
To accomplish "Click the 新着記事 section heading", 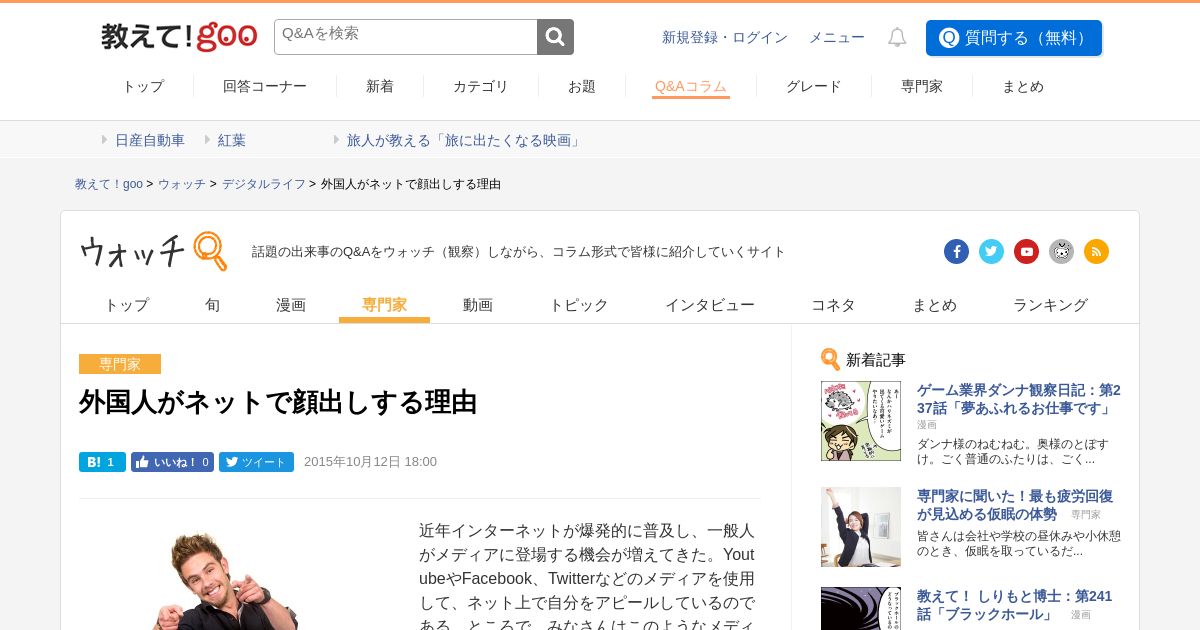I will tap(863, 360).
